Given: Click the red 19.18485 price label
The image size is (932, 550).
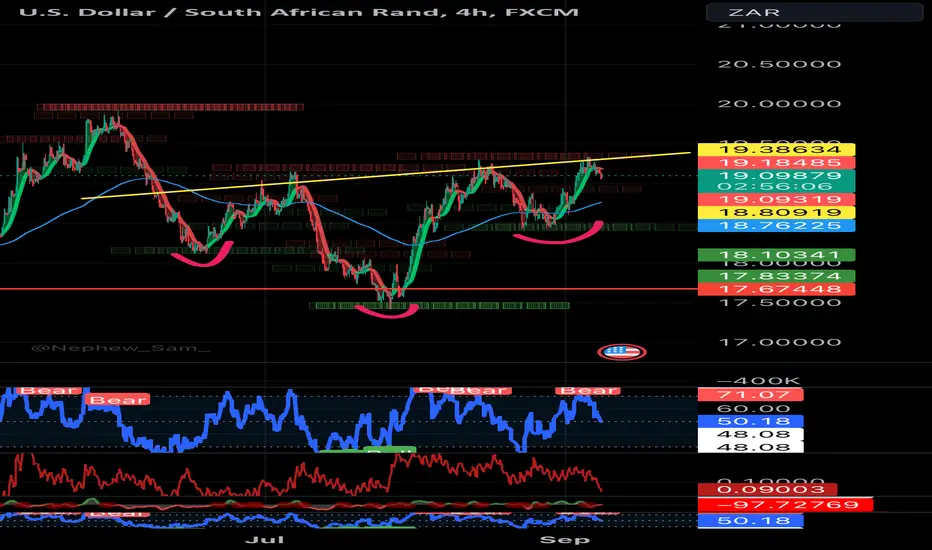Looking at the screenshot, I should pyautogui.click(x=776, y=162).
